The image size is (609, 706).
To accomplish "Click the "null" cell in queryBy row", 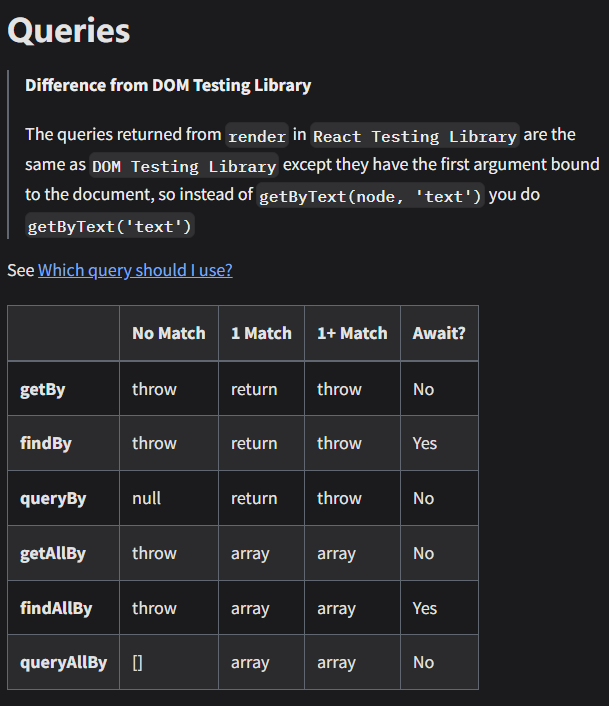I will pyautogui.click(x=146, y=498).
